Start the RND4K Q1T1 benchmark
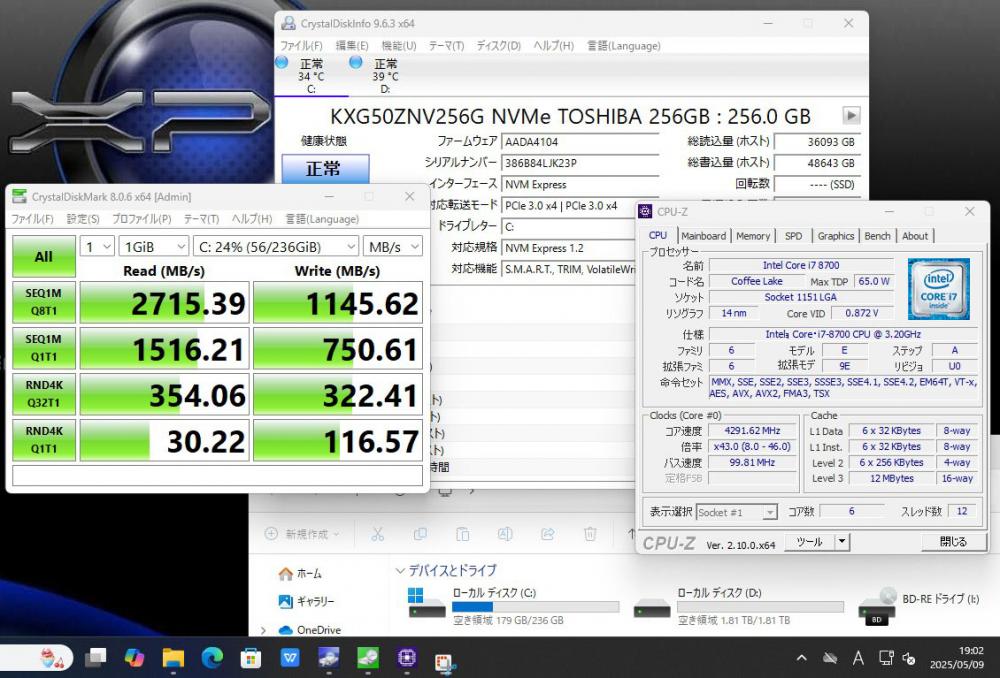This screenshot has height=678, width=1000. click(44, 440)
